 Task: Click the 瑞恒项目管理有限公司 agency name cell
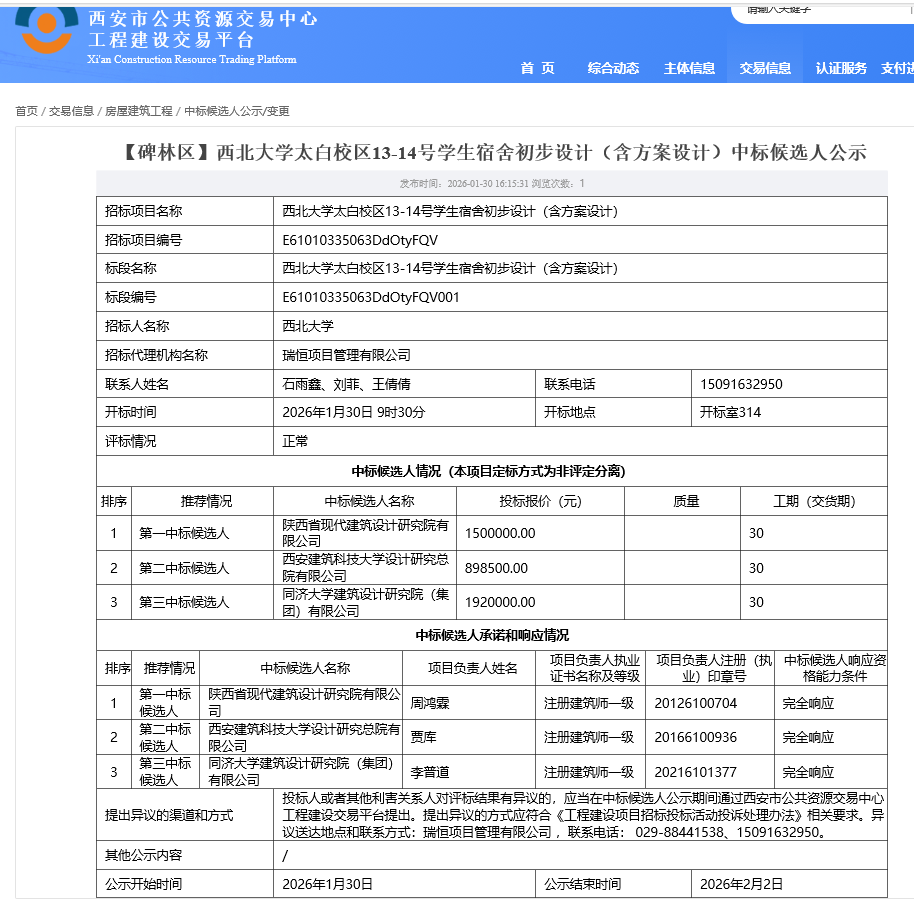[x=346, y=355]
